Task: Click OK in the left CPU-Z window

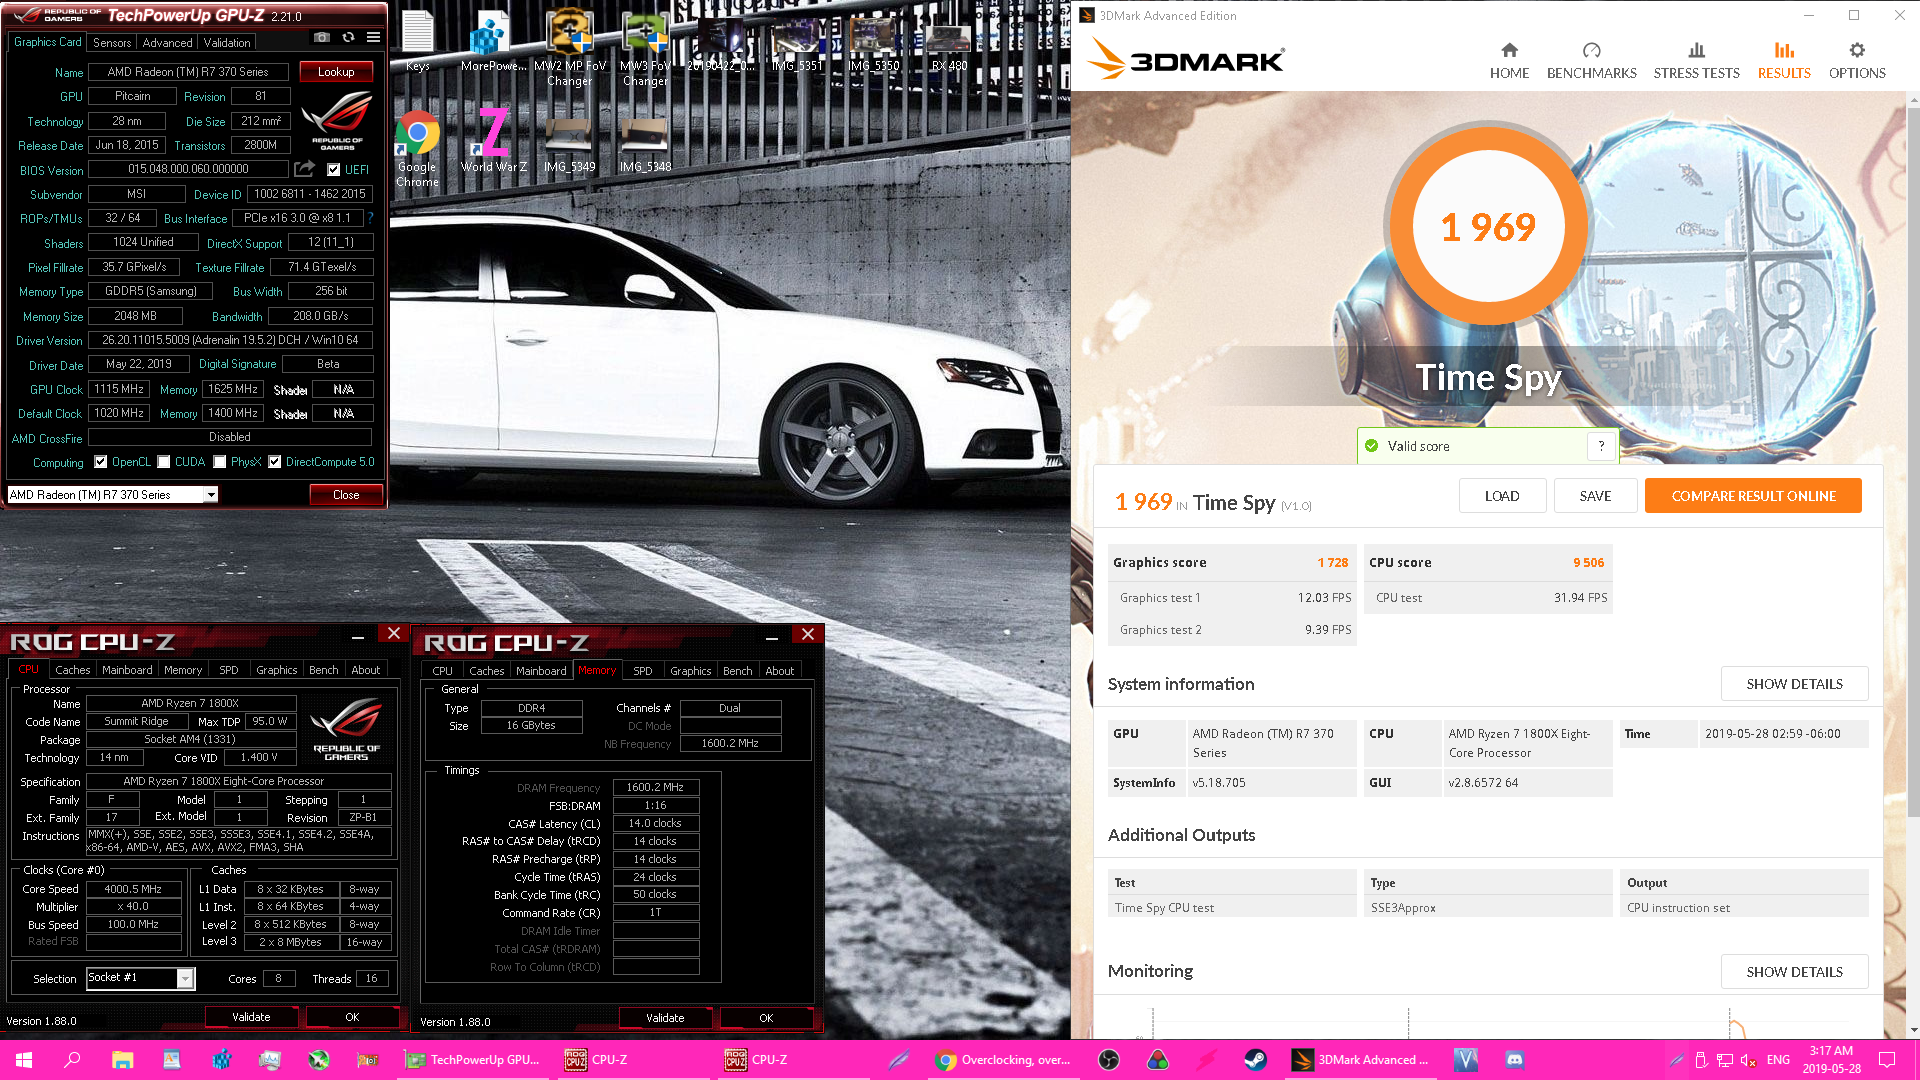Action: [352, 1017]
